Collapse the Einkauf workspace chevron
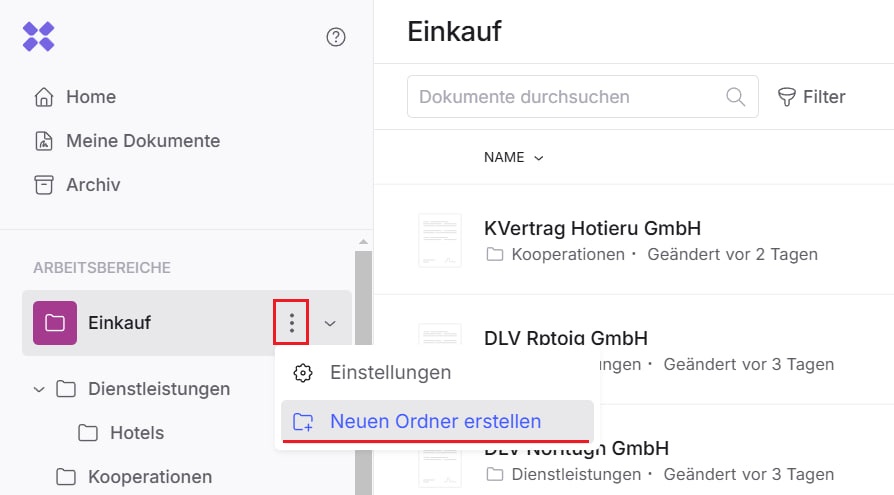Image resolution: width=894 pixels, height=495 pixels. [330, 323]
